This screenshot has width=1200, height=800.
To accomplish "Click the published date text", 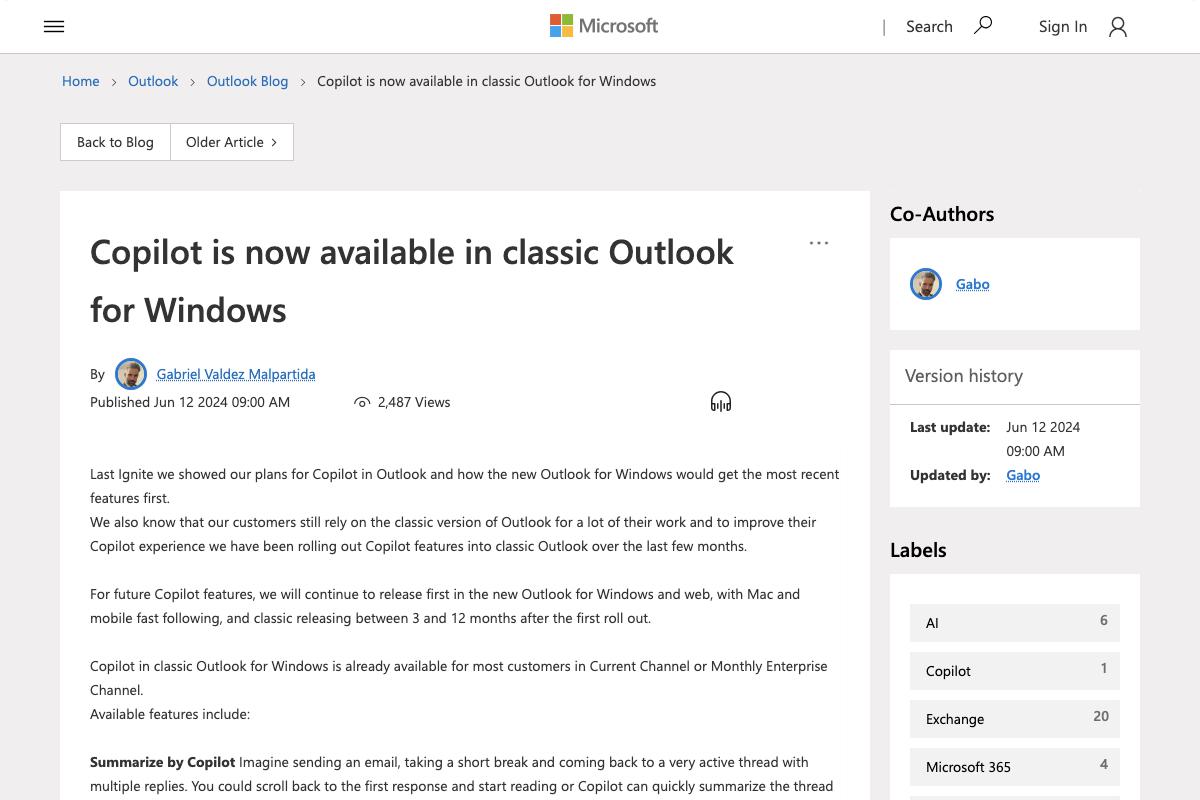I will click(190, 402).
